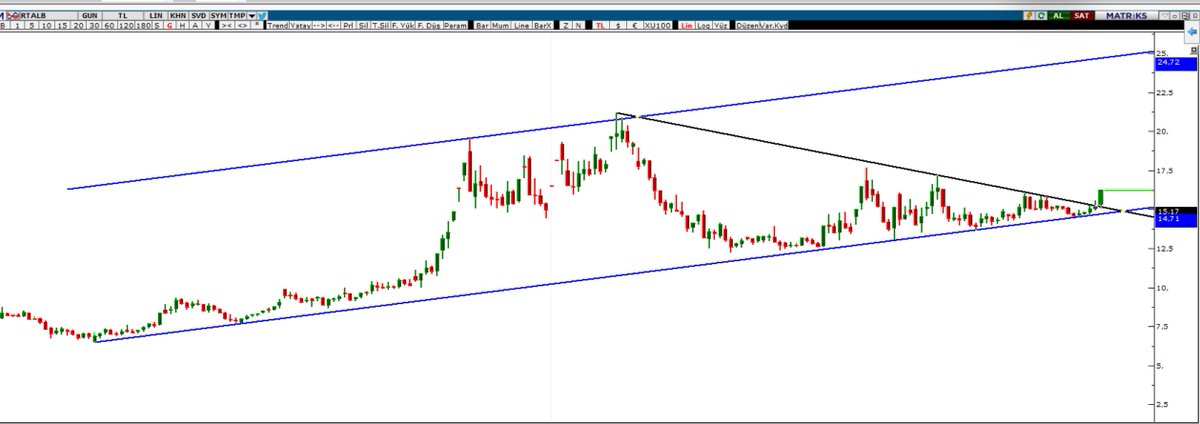
Task: Click the lightning bolt icon
Action: 1029,16
